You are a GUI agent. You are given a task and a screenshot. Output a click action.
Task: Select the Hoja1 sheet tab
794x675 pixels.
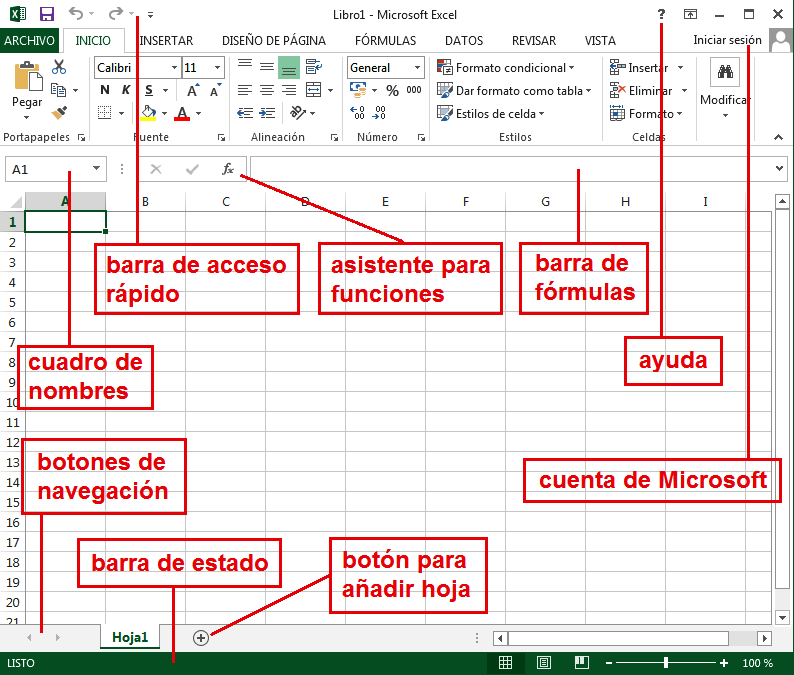coord(130,637)
